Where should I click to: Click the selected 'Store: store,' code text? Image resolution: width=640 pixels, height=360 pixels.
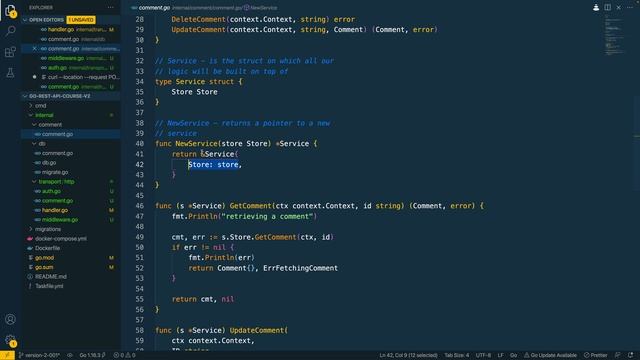[215, 164]
